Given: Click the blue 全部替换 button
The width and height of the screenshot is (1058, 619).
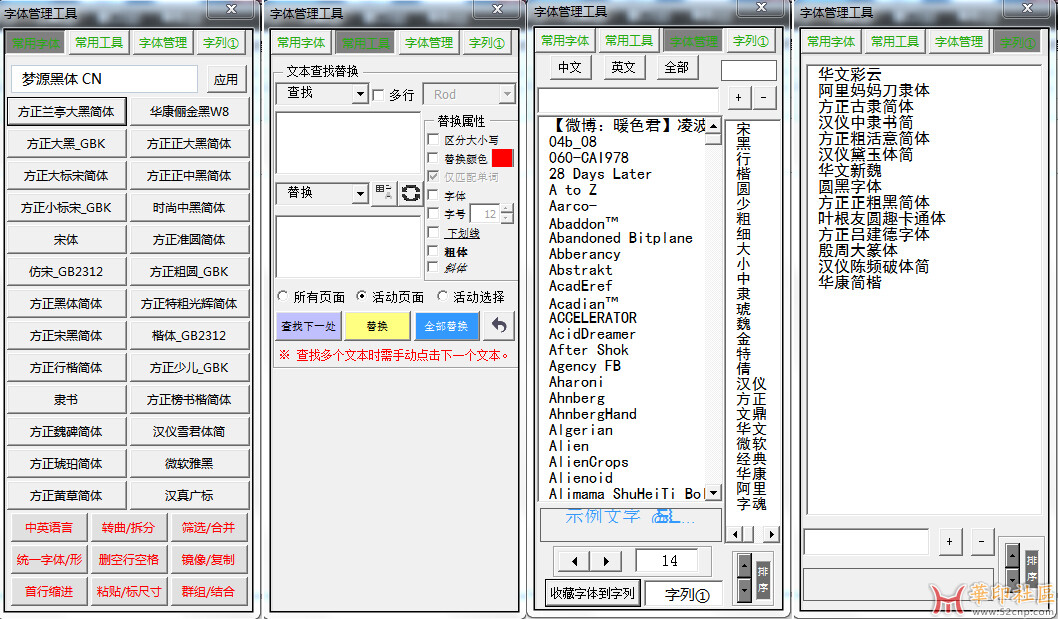Looking at the screenshot, I should pyautogui.click(x=447, y=326).
